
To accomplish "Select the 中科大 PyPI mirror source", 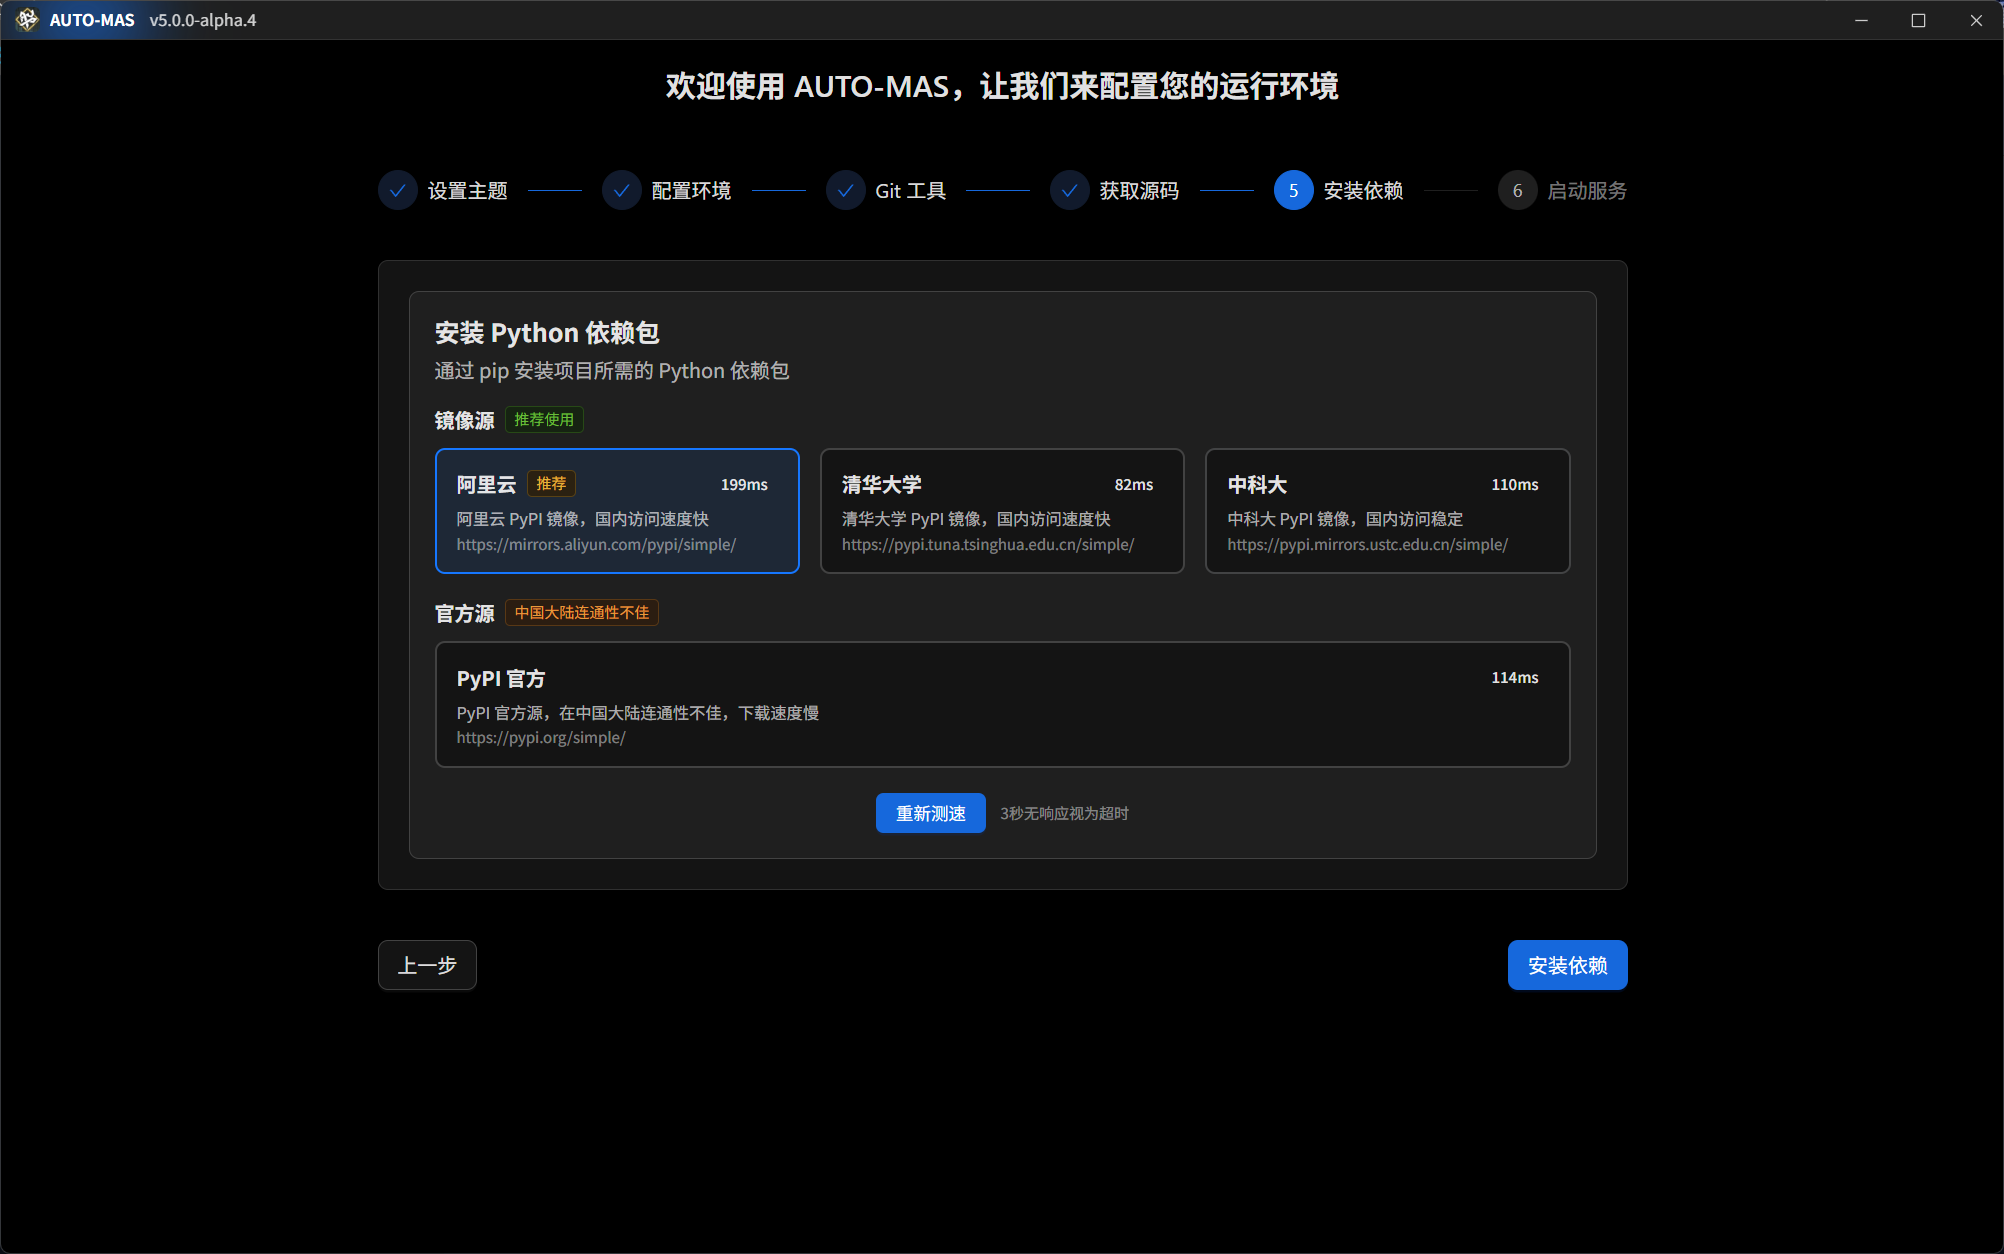I will [1387, 511].
